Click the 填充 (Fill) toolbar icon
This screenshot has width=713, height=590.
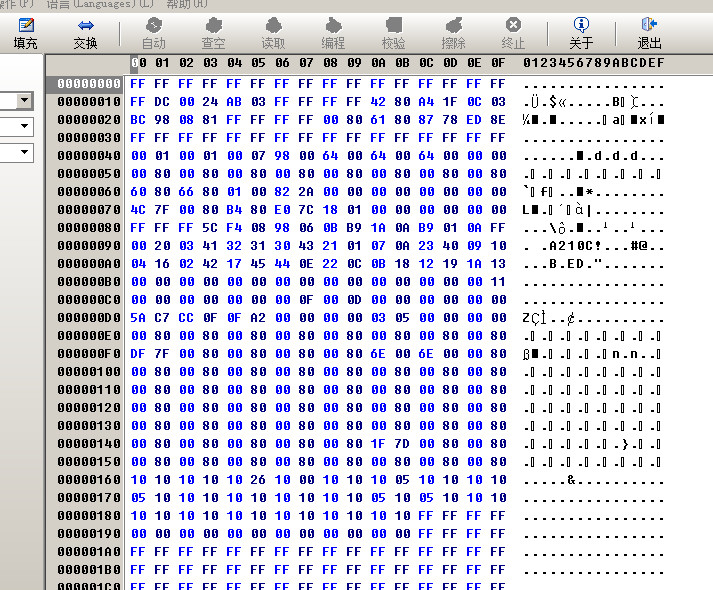pyautogui.click(x=26, y=32)
